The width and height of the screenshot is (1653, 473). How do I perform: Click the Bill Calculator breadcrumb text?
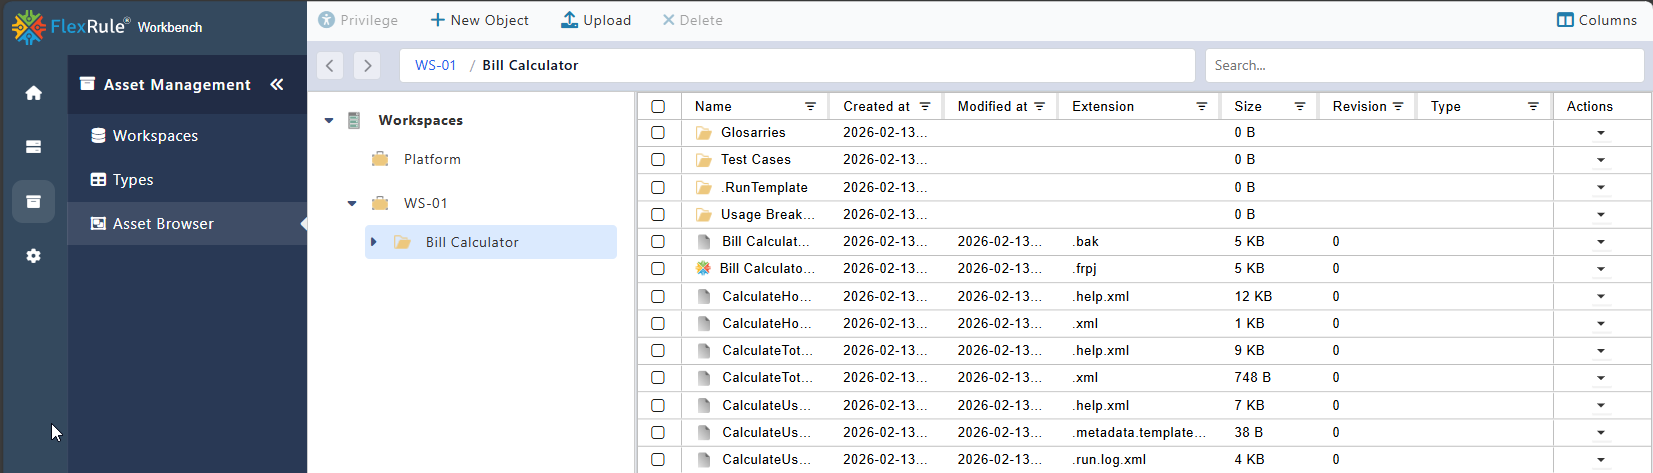(530, 65)
